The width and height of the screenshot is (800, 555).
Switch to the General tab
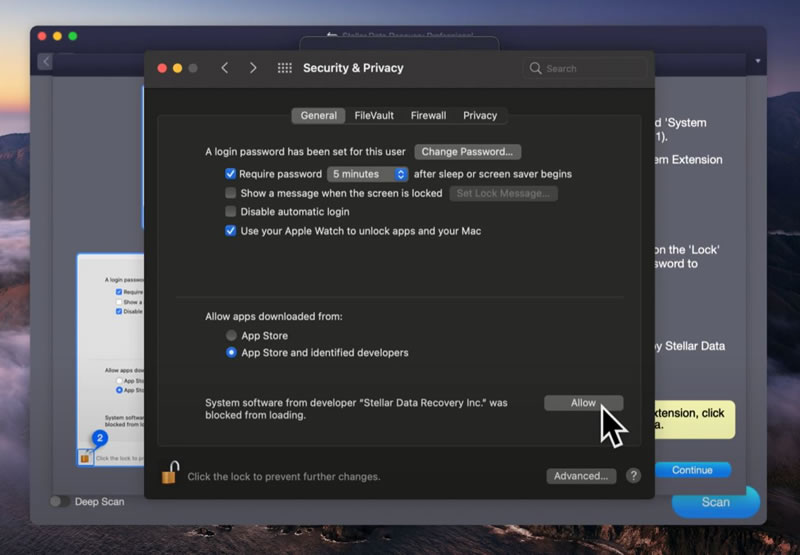coord(318,116)
